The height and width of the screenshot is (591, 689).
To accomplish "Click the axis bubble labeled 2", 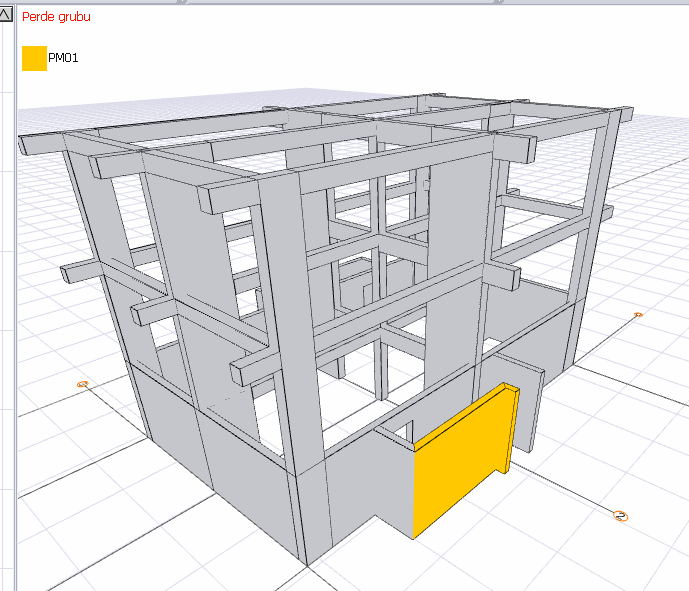I will pyautogui.click(x=620, y=516).
